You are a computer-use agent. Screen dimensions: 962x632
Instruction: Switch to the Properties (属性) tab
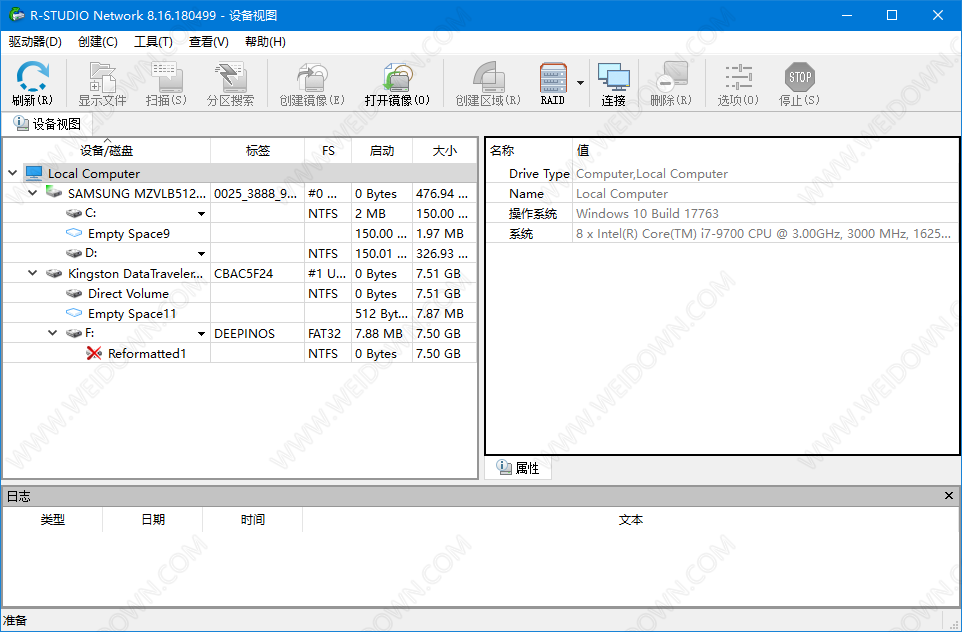pyautogui.click(x=518, y=468)
